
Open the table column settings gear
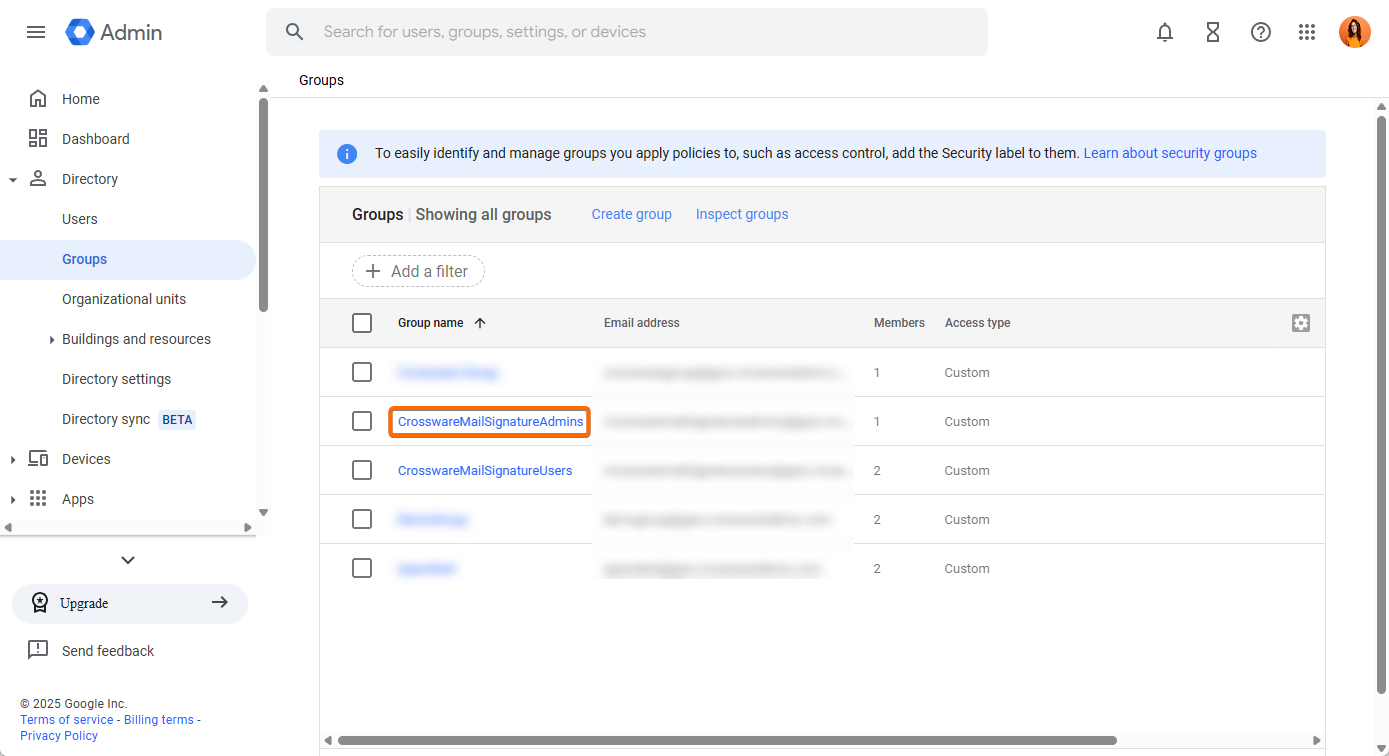(x=1300, y=323)
